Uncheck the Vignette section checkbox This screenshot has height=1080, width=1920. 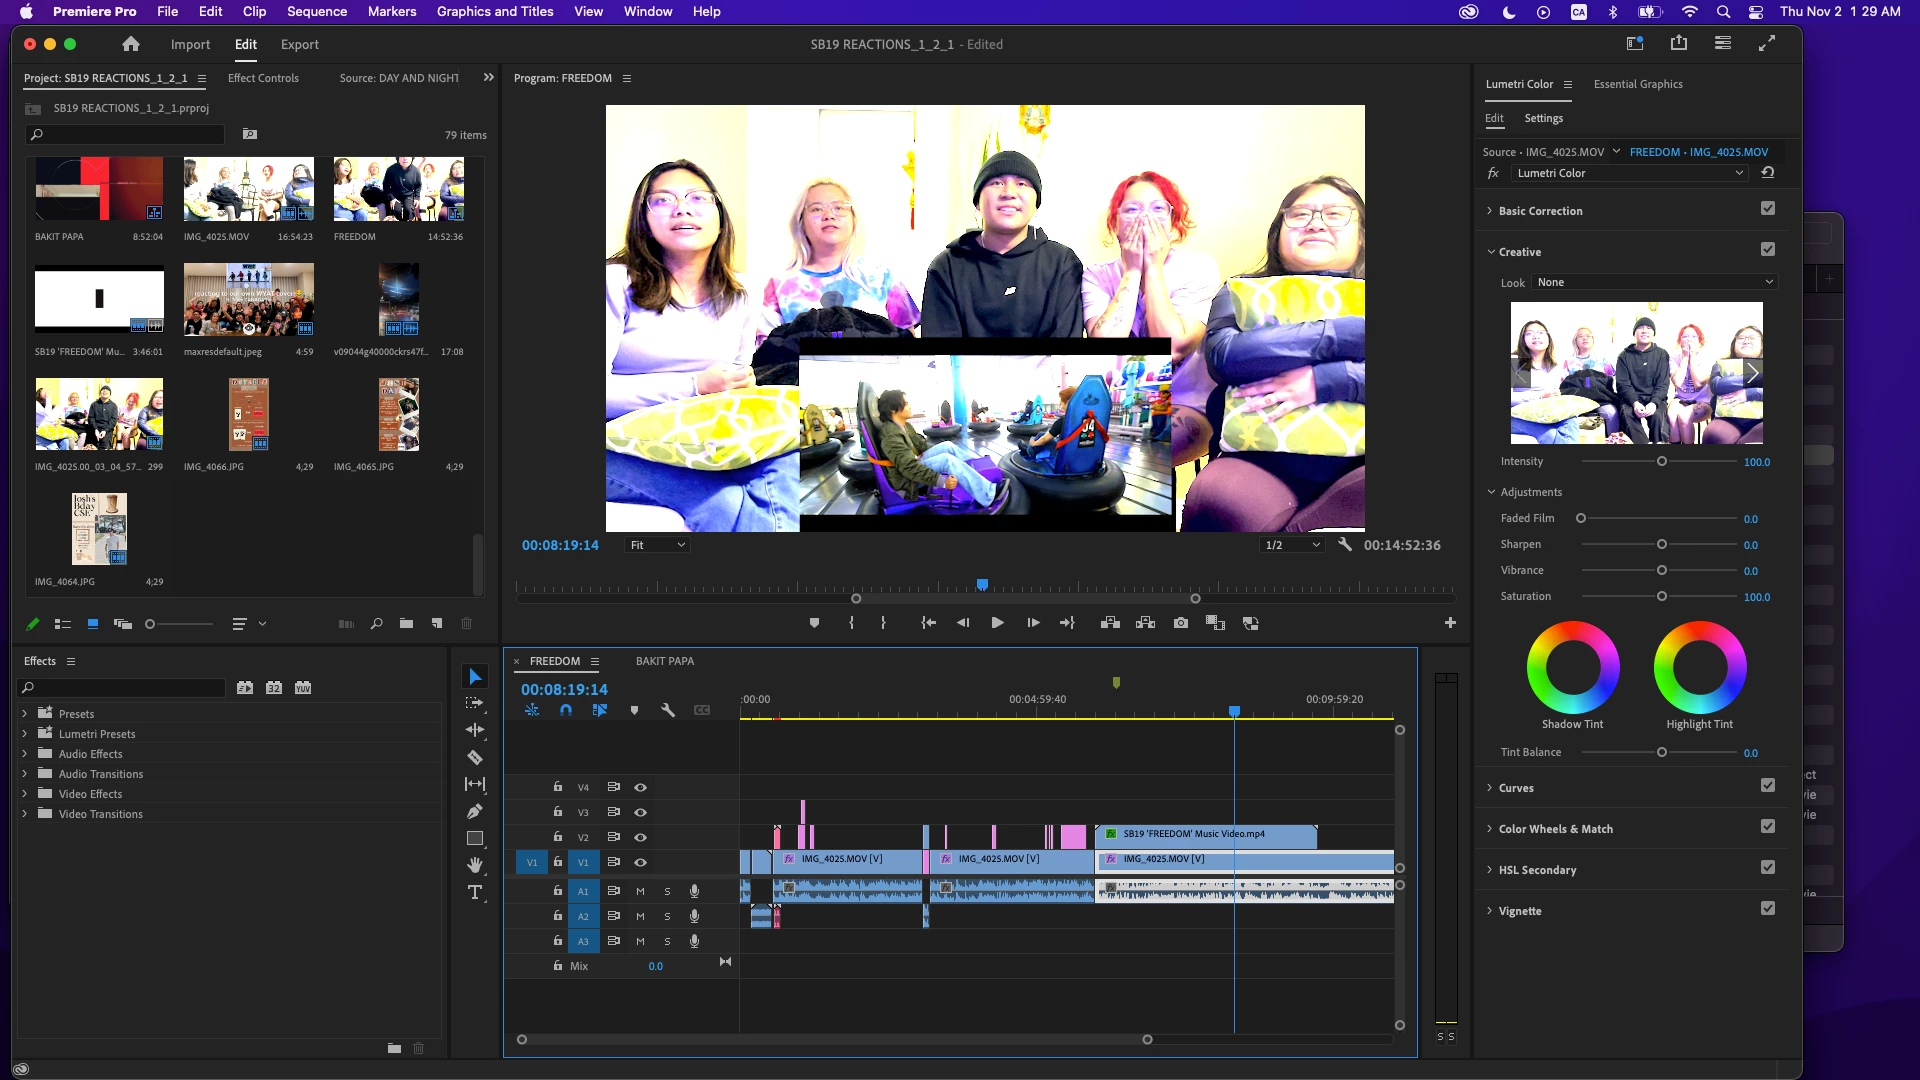point(1768,909)
